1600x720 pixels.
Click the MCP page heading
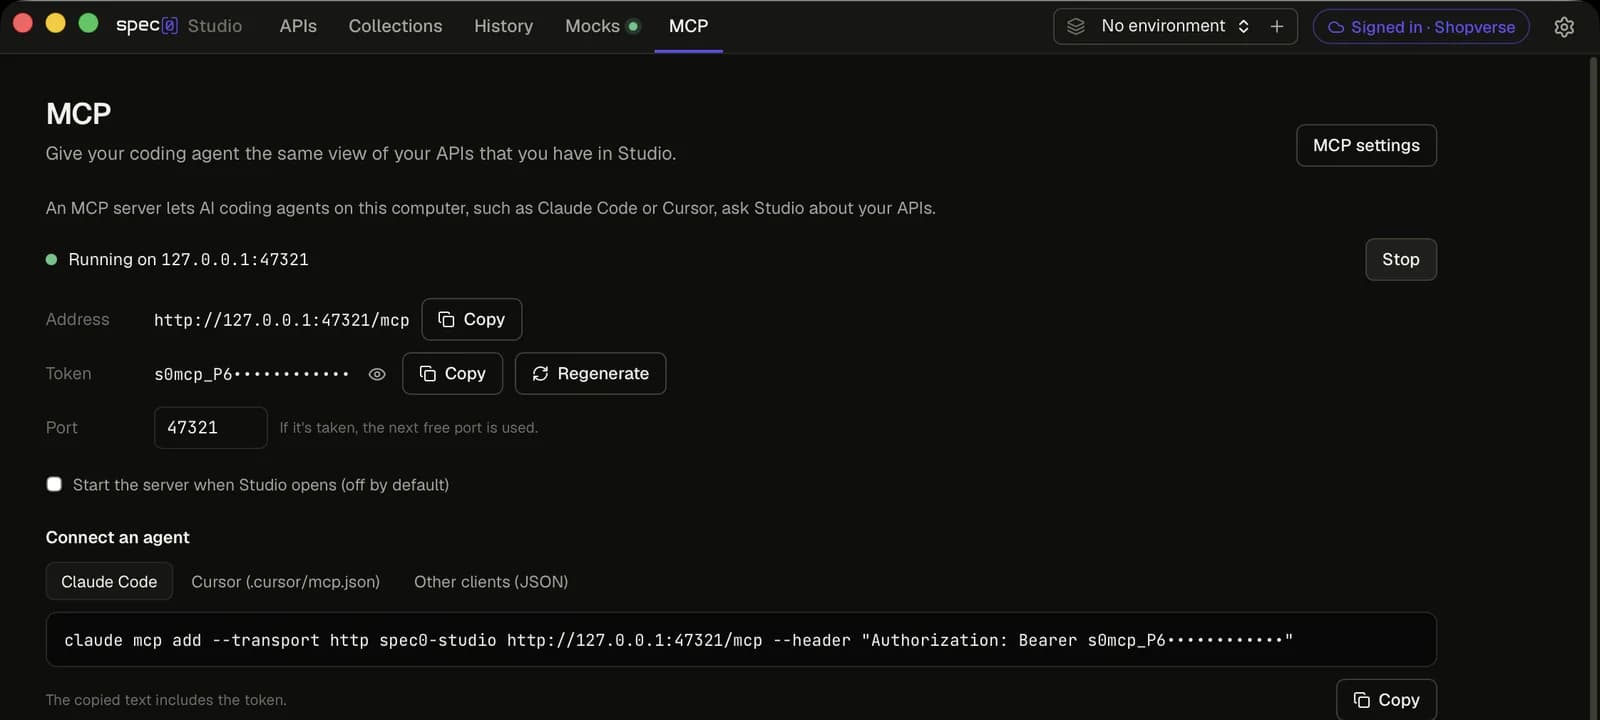(x=78, y=114)
